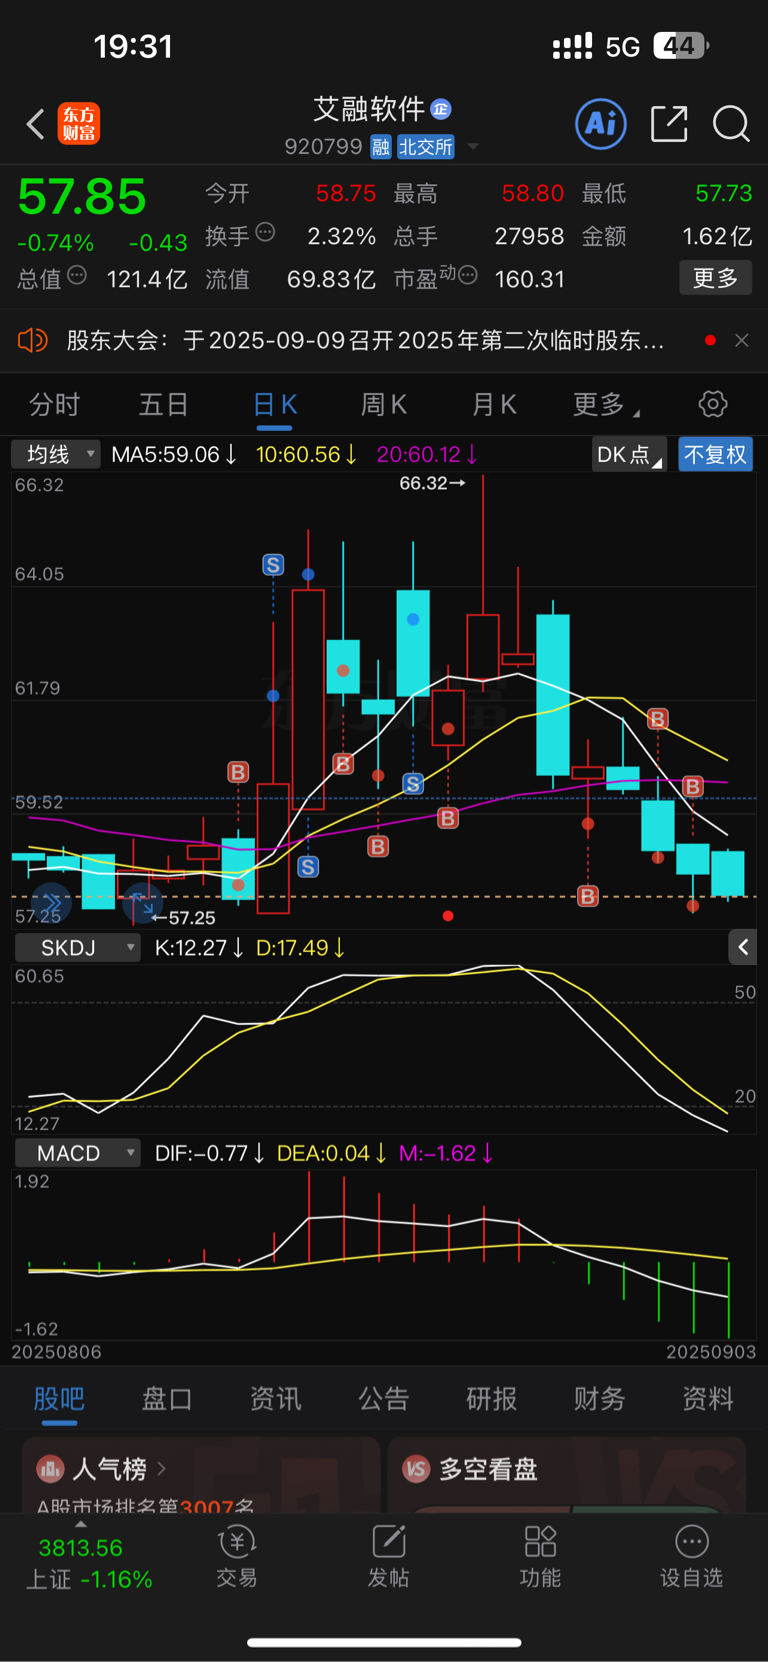Tap the DIF:-0.77 MACD value
The height and width of the screenshot is (1662, 768).
(x=209, y=1153)
